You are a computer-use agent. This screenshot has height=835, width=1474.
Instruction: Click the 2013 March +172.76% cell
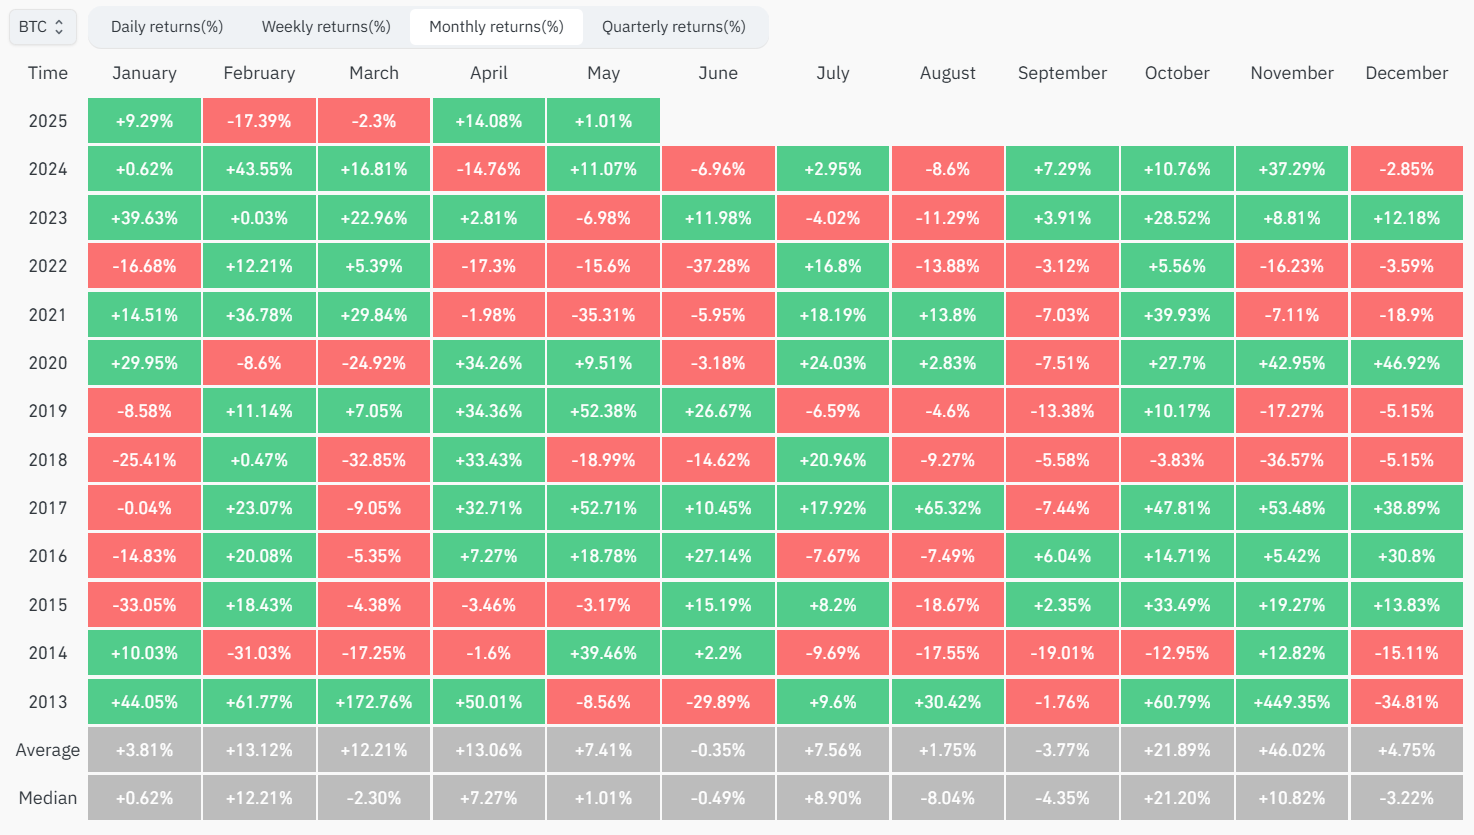click(x=374, y=702)
